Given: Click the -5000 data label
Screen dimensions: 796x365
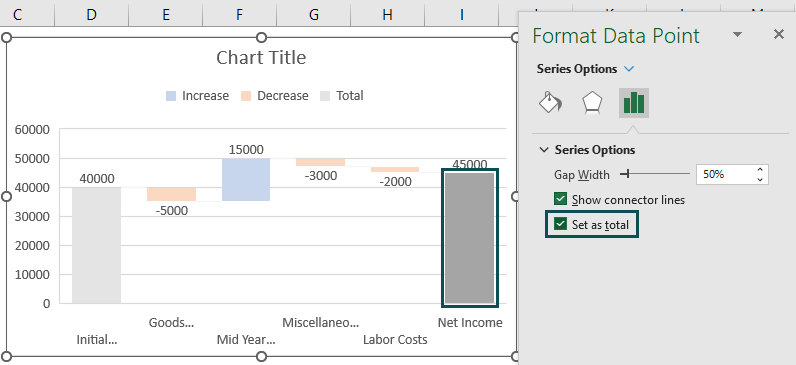Looking at the screenshot, I should 171,210.
